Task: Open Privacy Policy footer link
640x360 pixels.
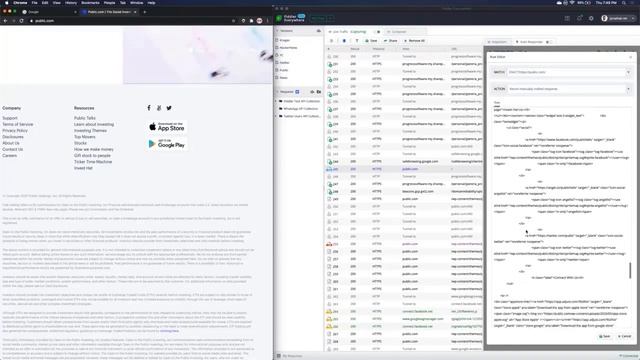Action: [15, 131]
